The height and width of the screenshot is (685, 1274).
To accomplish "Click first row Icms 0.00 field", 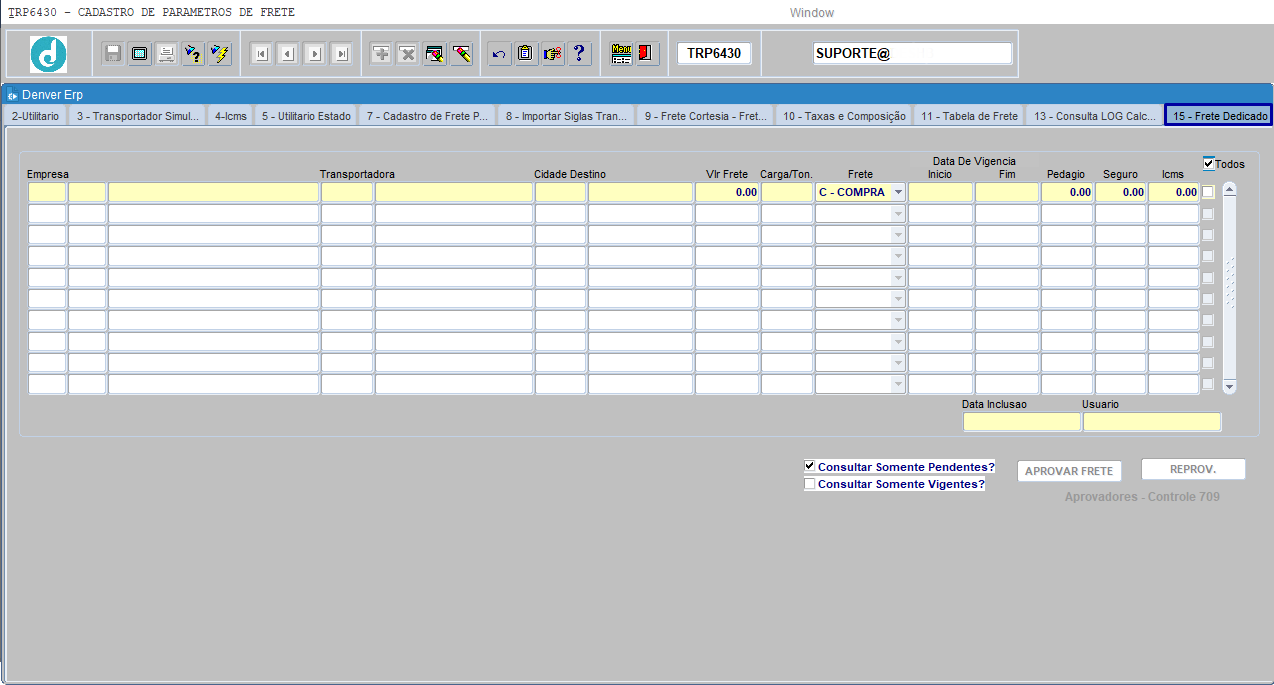I will coord(1173,192).
